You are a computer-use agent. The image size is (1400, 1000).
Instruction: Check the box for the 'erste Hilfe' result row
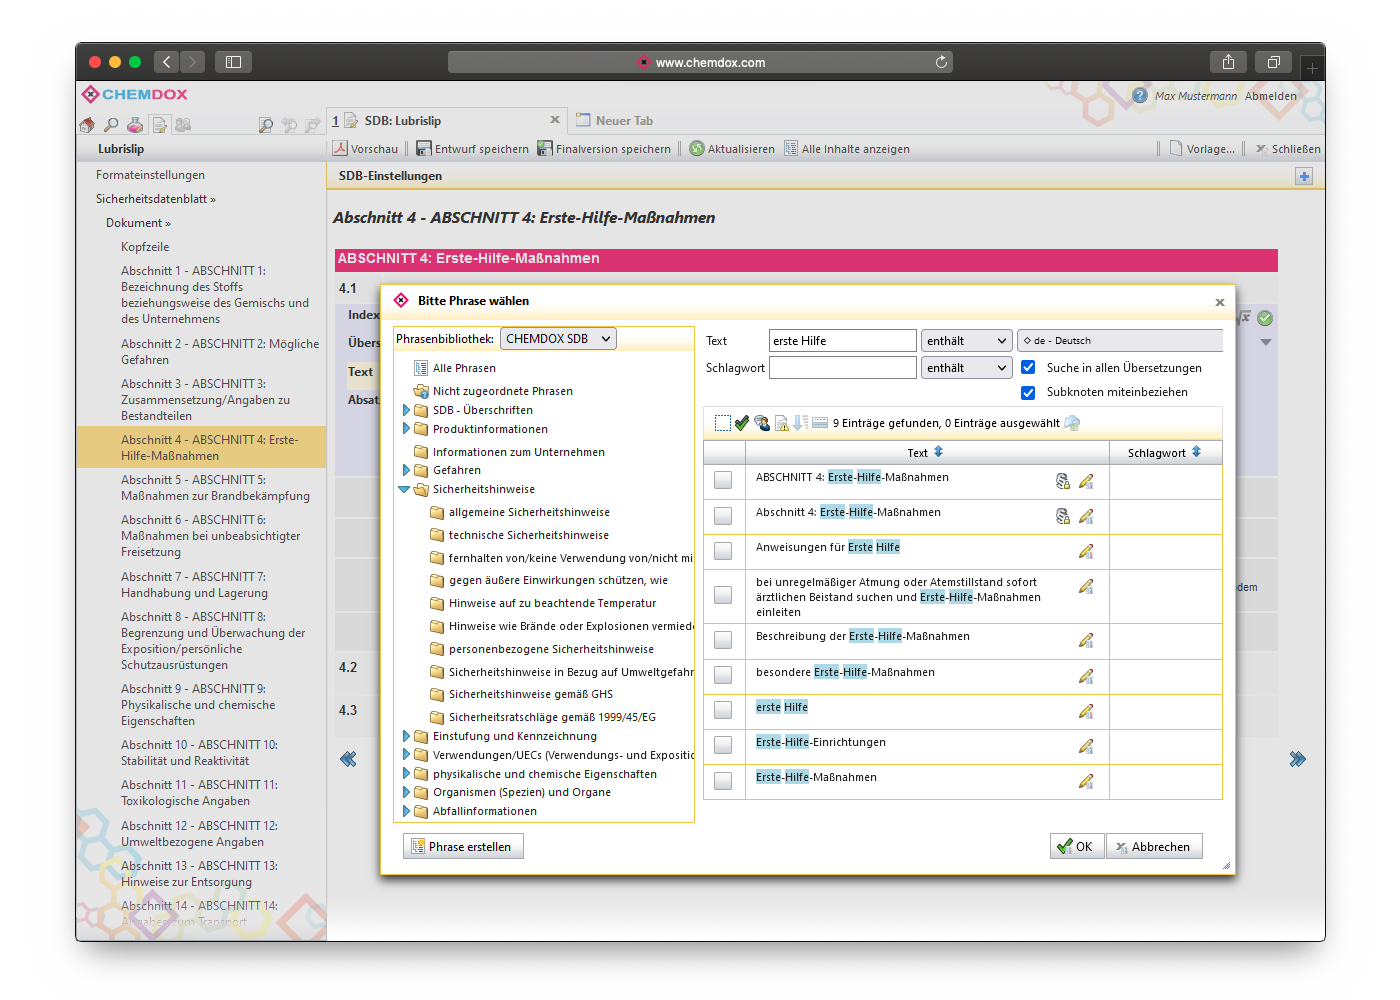coord(723,710)
